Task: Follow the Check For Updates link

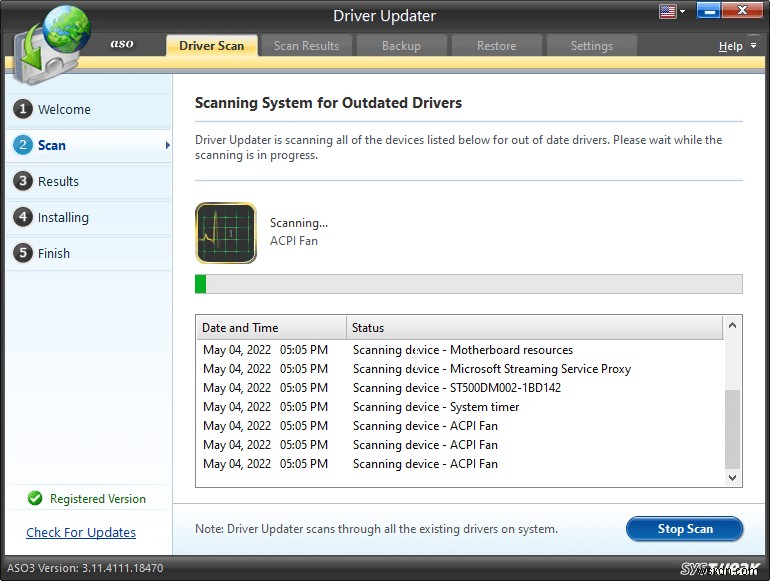Action: [x=81, y=533]
